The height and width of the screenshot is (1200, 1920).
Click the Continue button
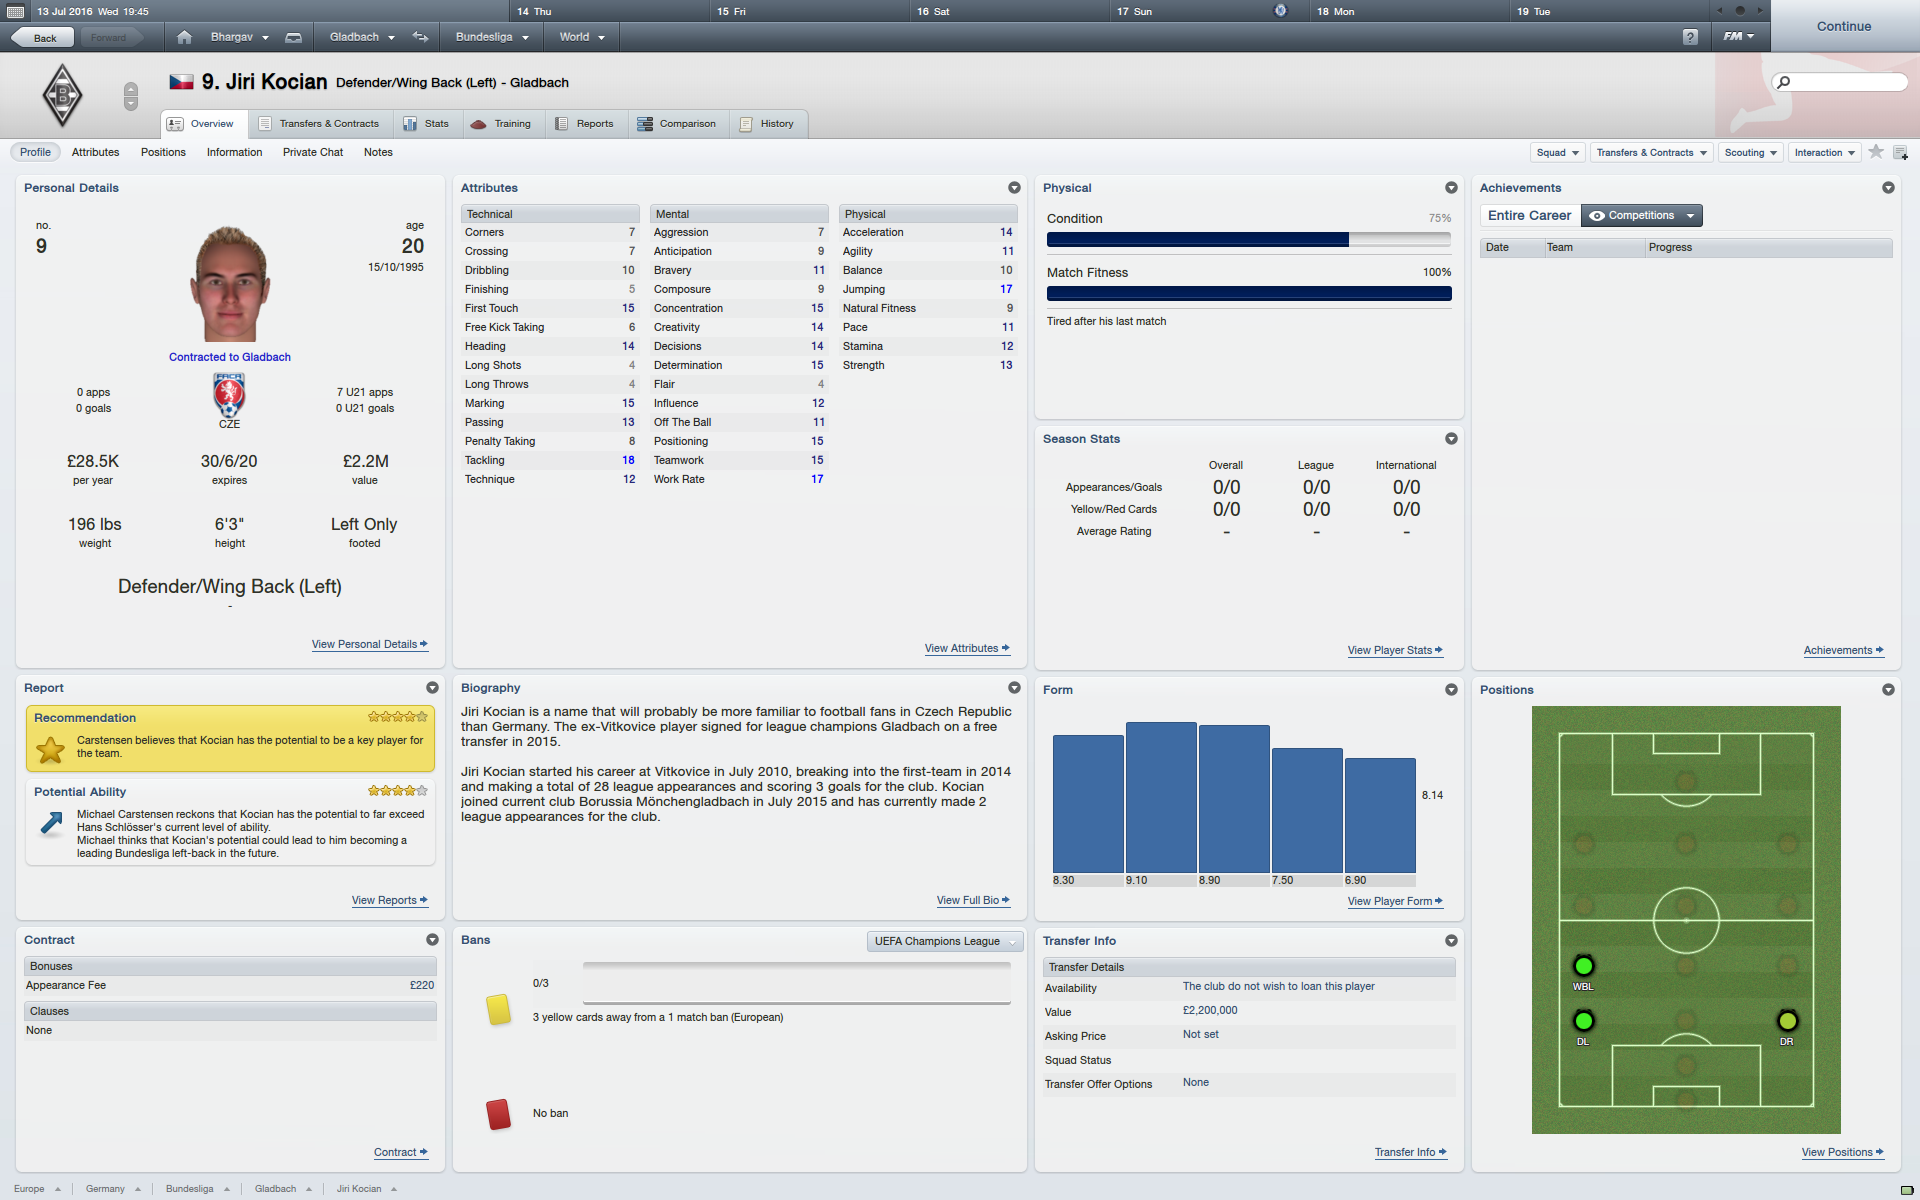(1844, 26)
